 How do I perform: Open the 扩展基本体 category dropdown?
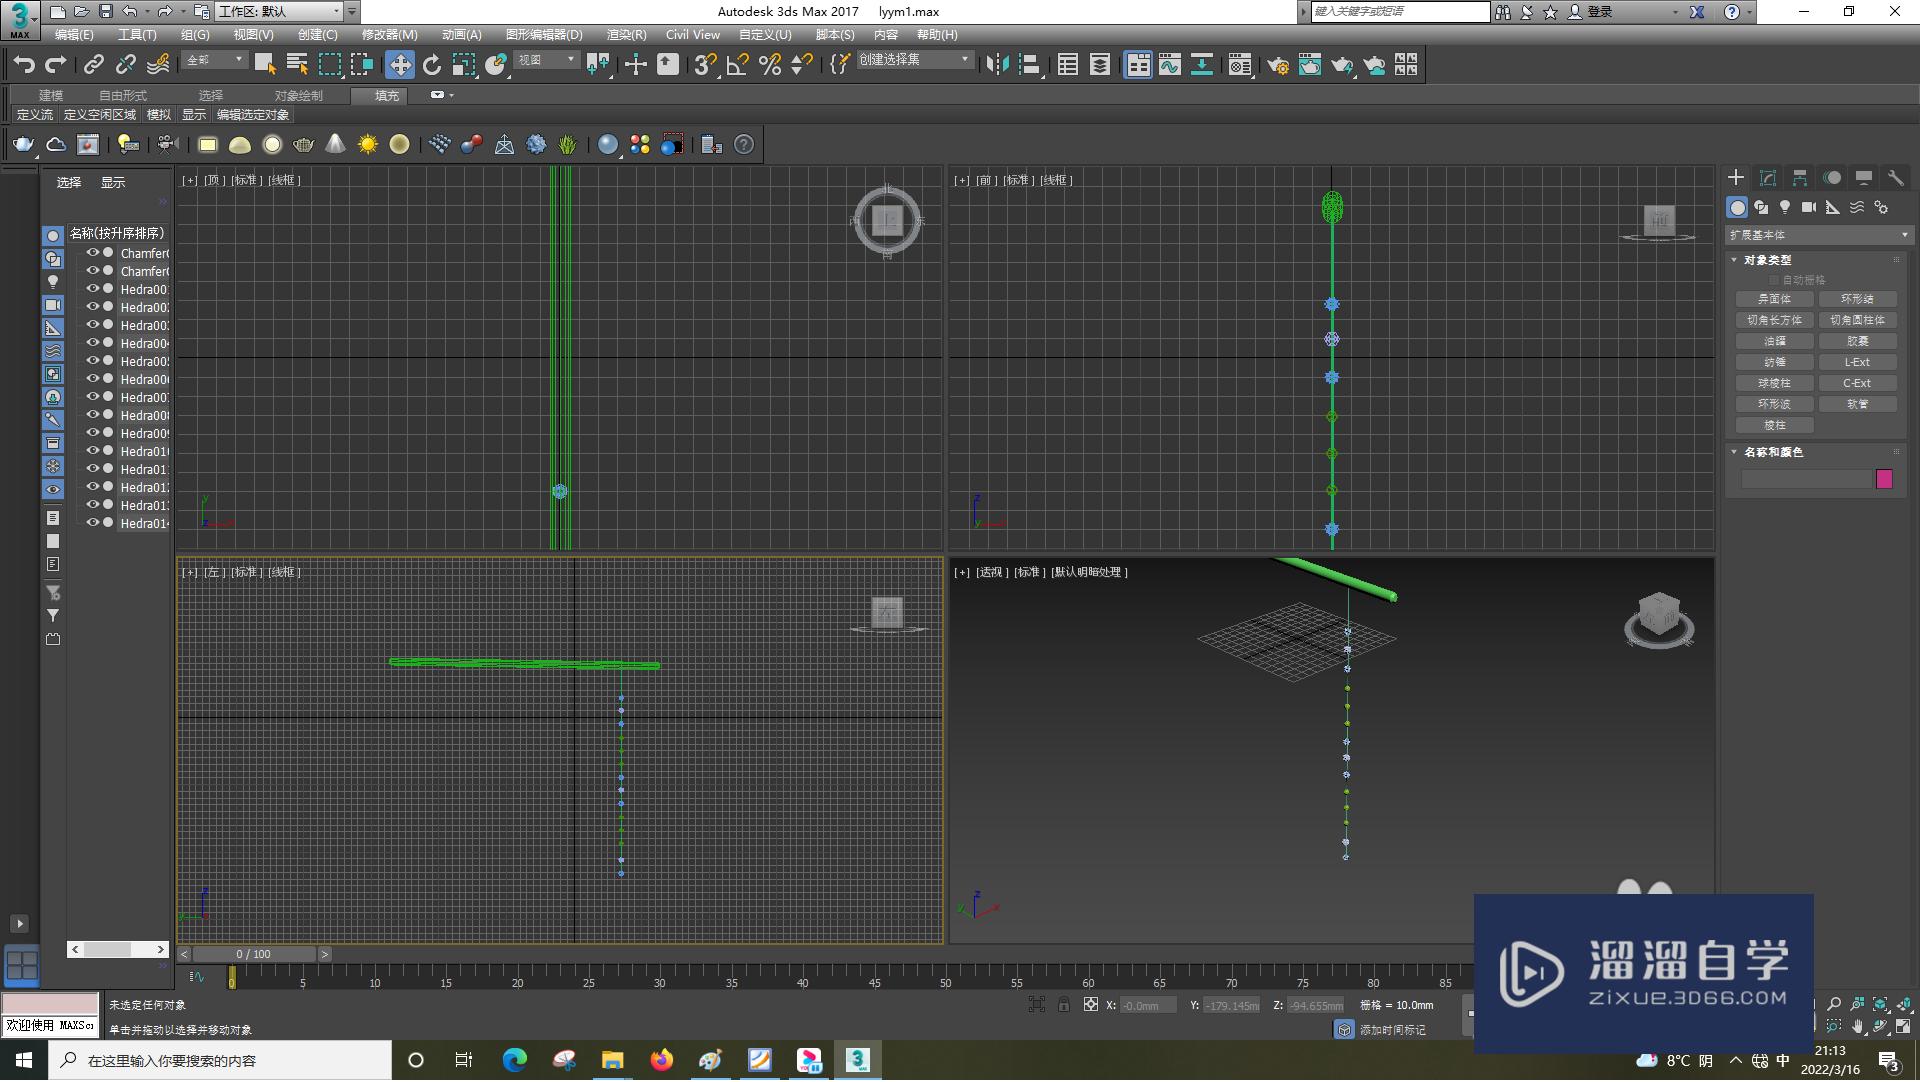(x=1817, y=235)
